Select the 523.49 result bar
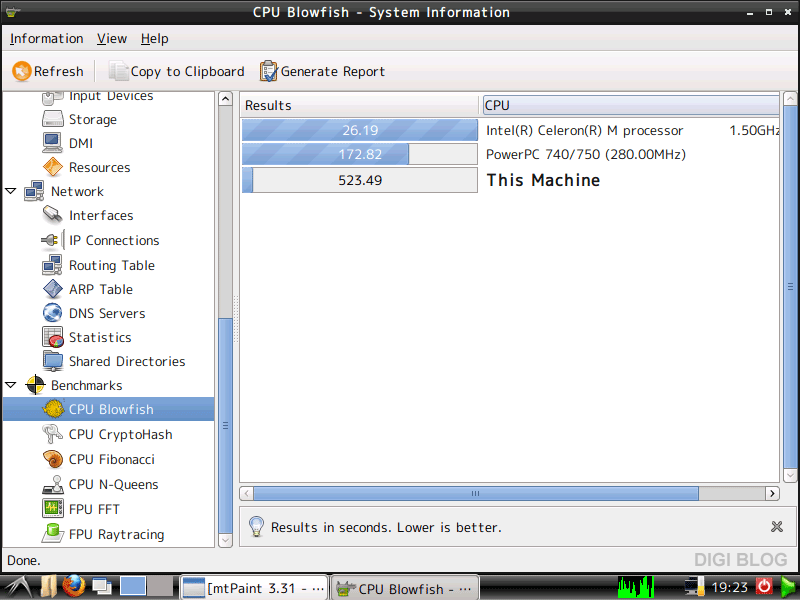This screenshot has width=800, height=600. (x=360, y=180)
